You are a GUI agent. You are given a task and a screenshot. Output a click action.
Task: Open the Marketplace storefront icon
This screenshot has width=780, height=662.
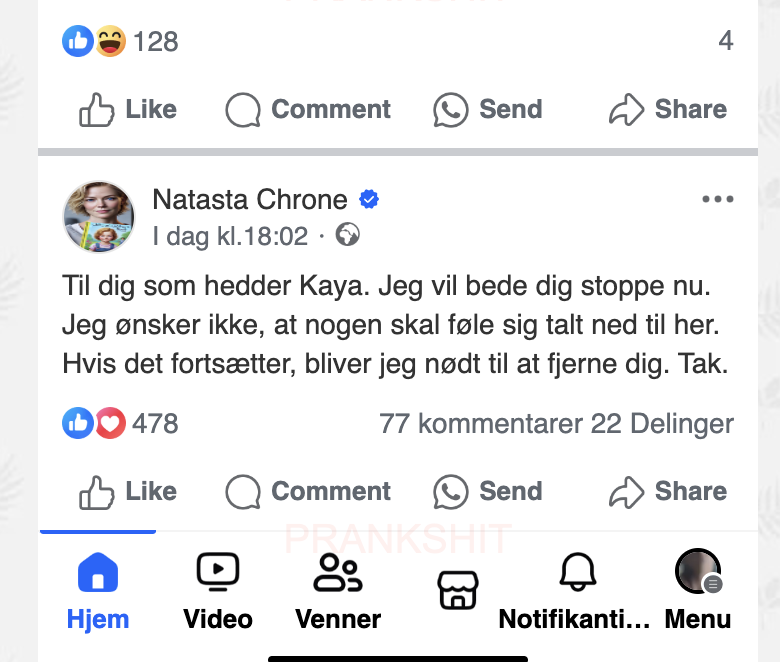[458, 590]
